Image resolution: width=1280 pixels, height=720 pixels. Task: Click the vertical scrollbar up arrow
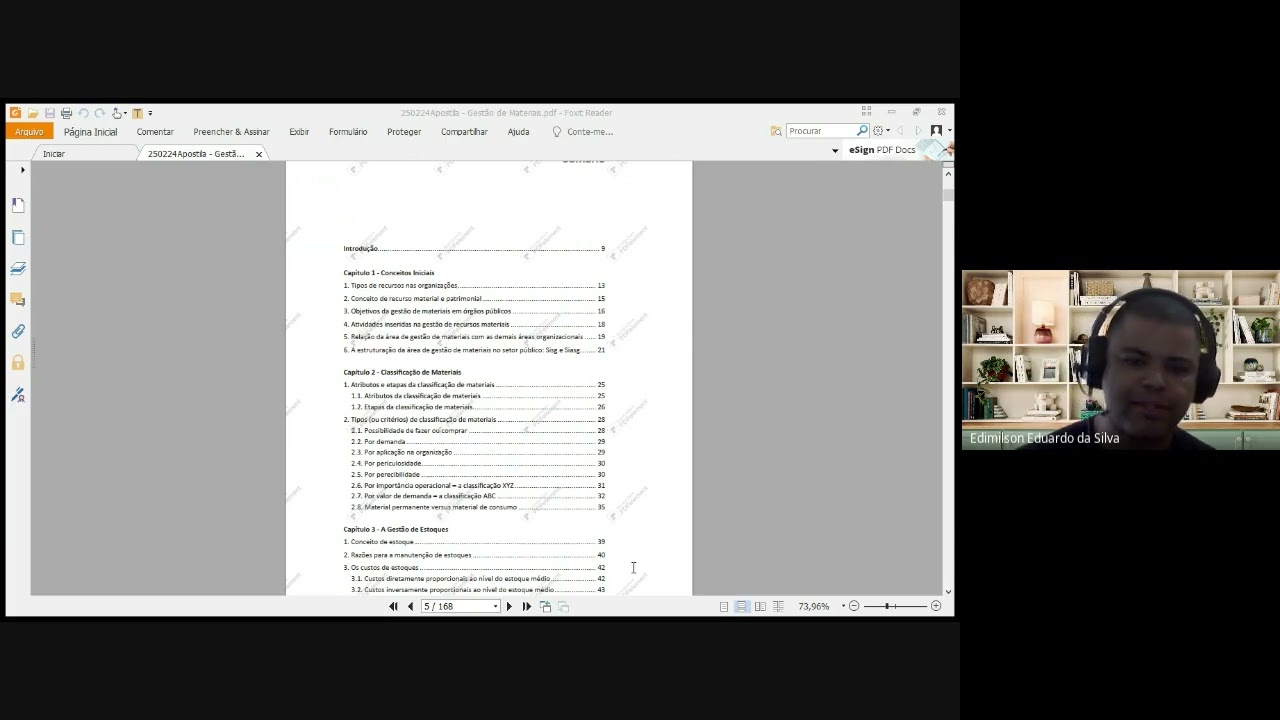(948, 174)
